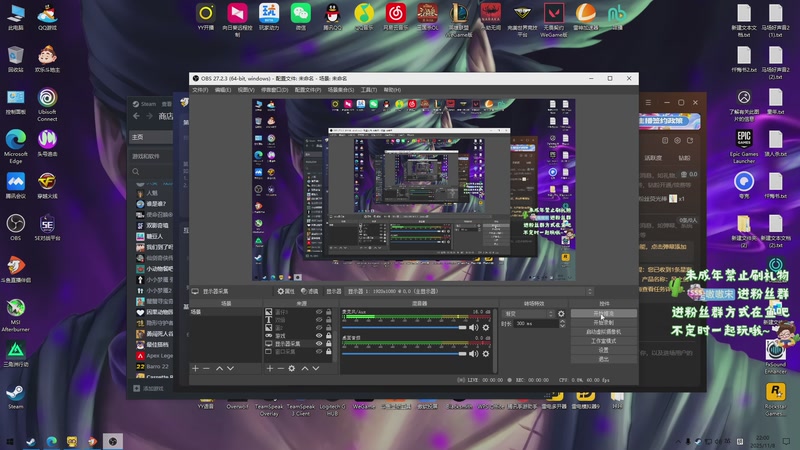
Task: Mute the 麦克风/Aux speaker icon
Action: point(473,328)
